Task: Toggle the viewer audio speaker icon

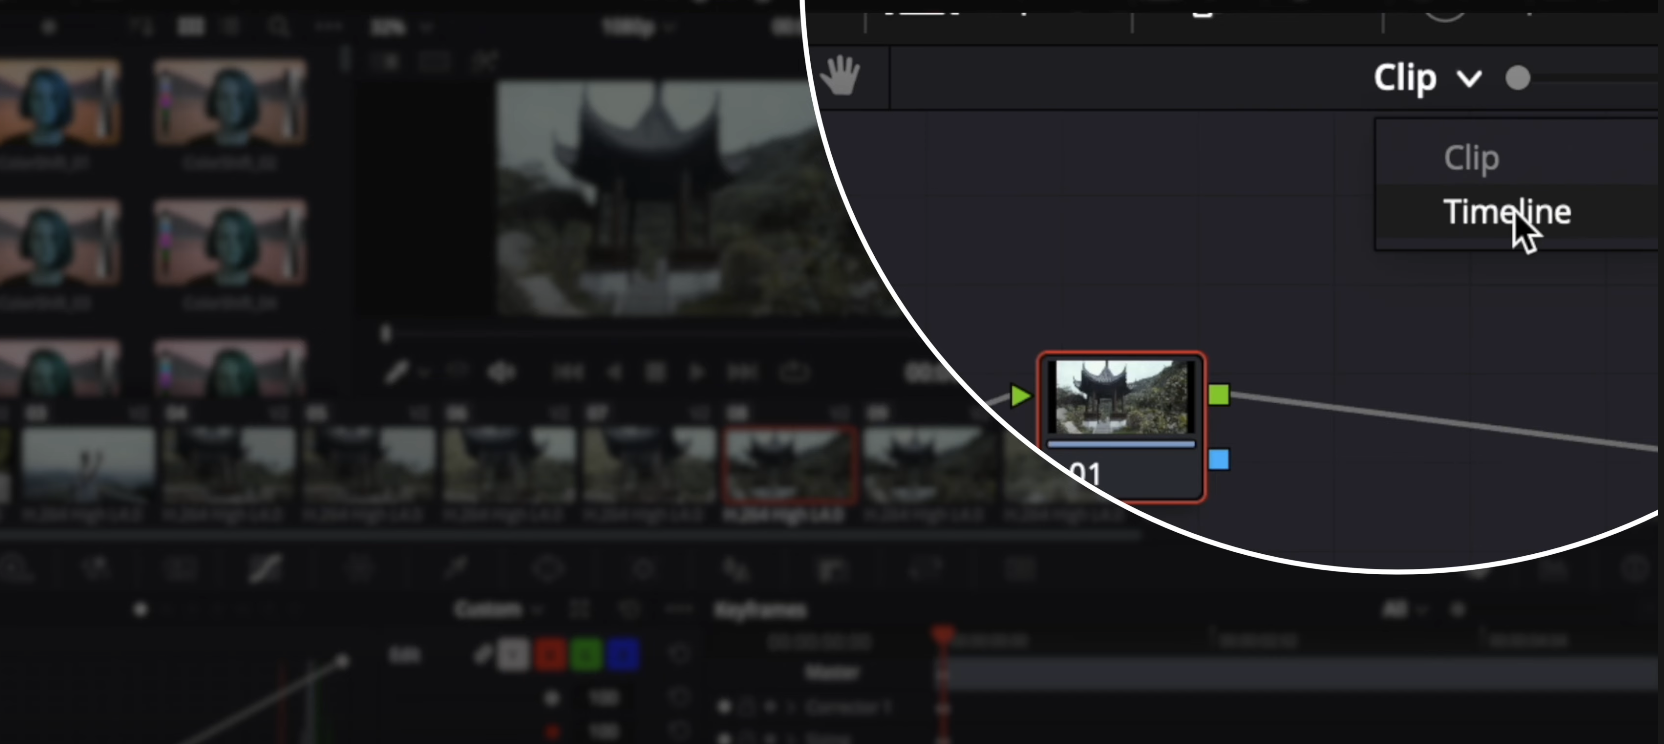Action: pos(501,373)
